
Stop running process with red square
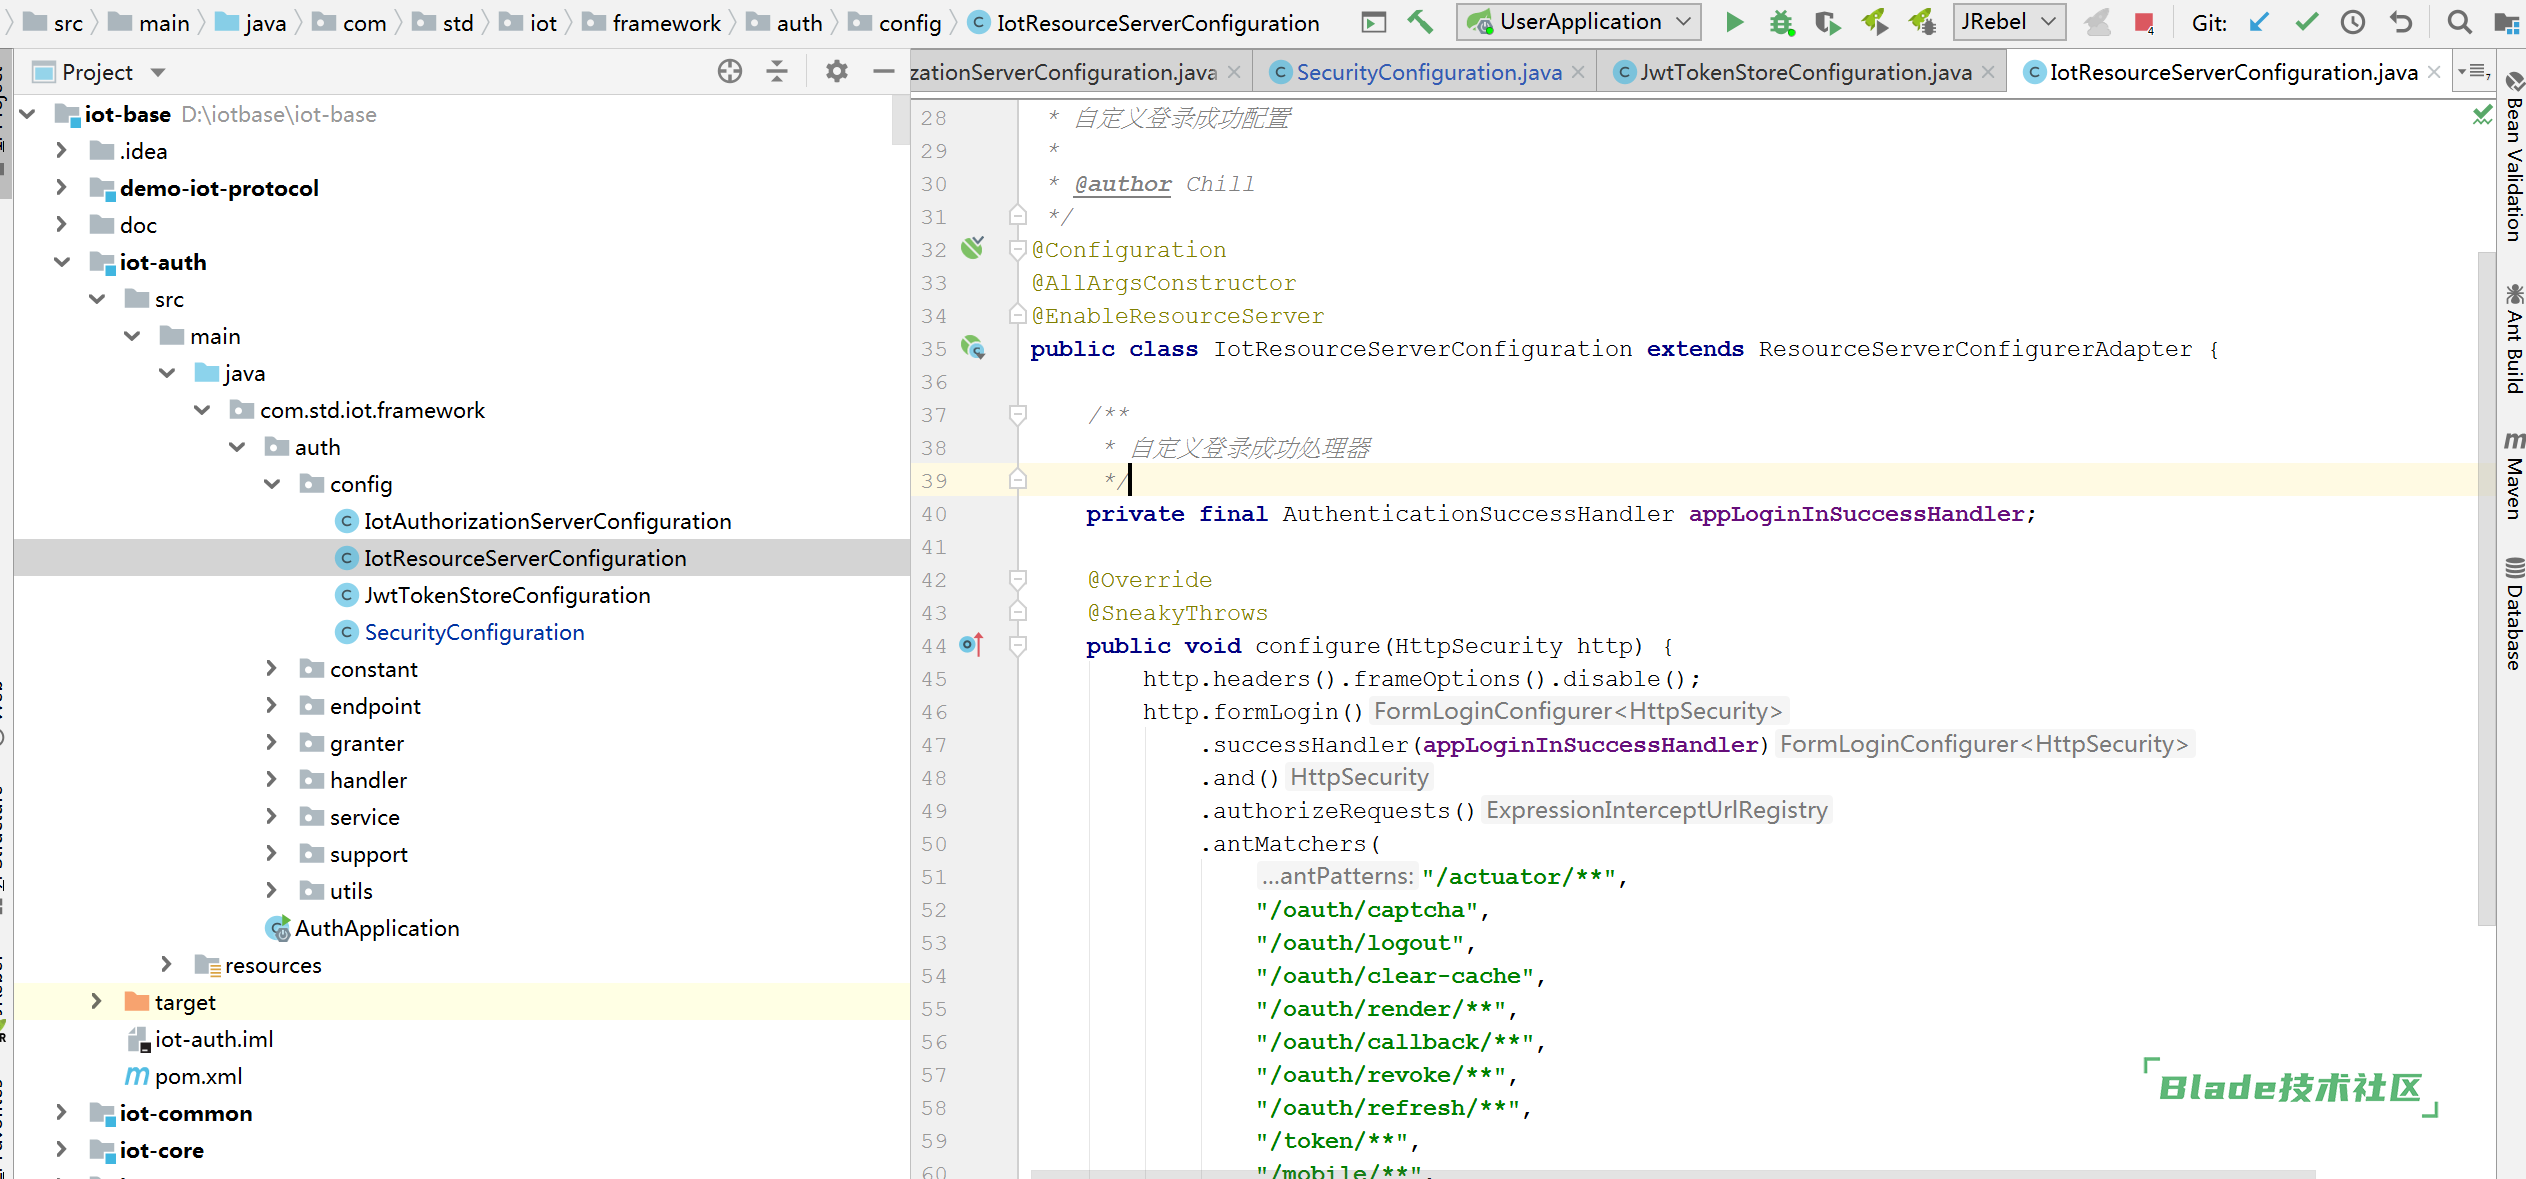coord(2143,22)
